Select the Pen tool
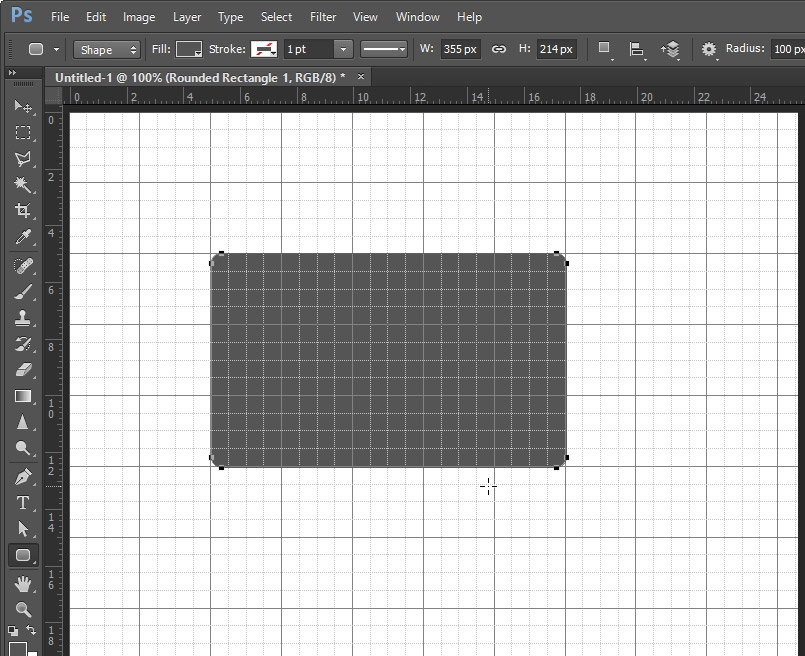805x656 pixels. click(x=23, y=476)
